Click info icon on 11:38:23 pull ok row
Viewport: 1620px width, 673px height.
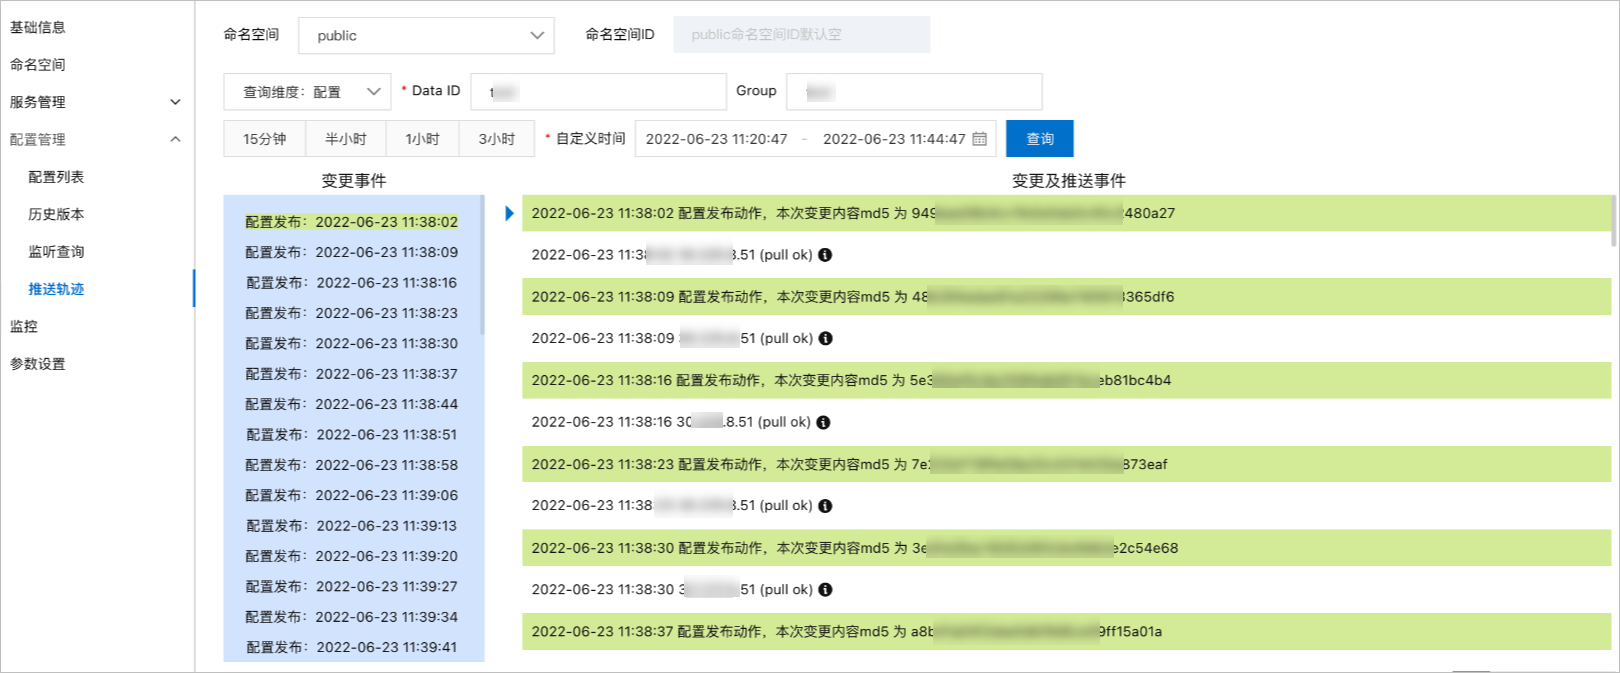coord(825,506)
